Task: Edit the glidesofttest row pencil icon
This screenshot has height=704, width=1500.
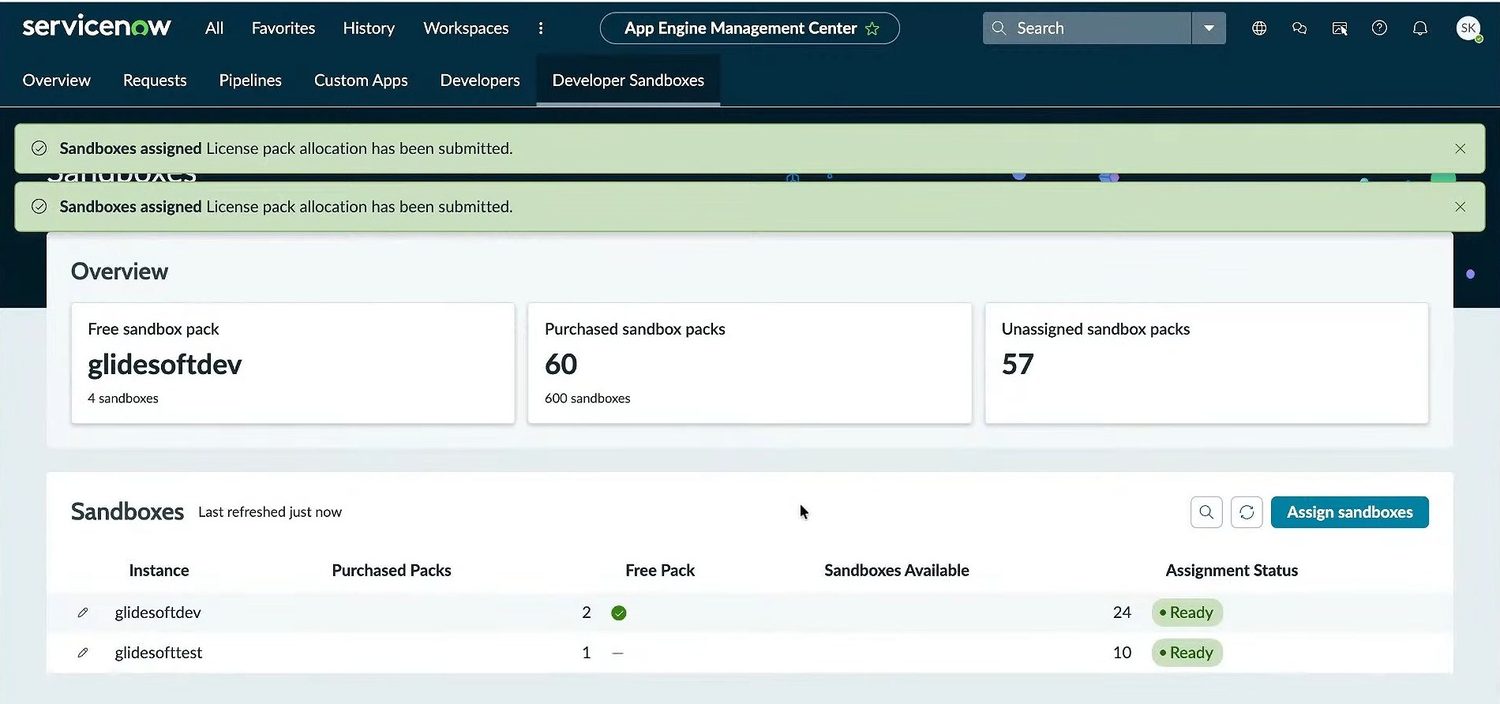Action: [83, 652]
